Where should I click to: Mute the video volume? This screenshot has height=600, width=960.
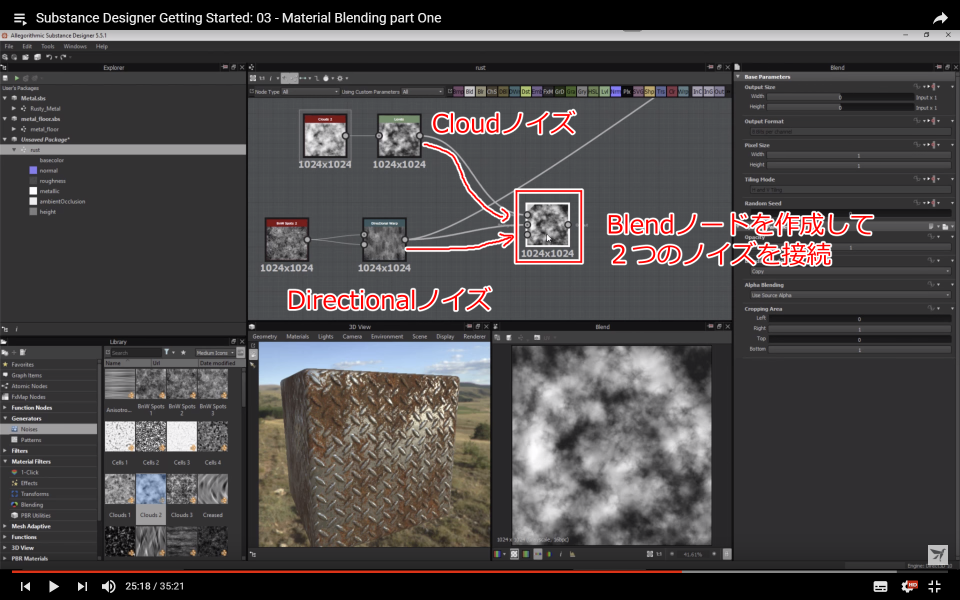point(108,587)
